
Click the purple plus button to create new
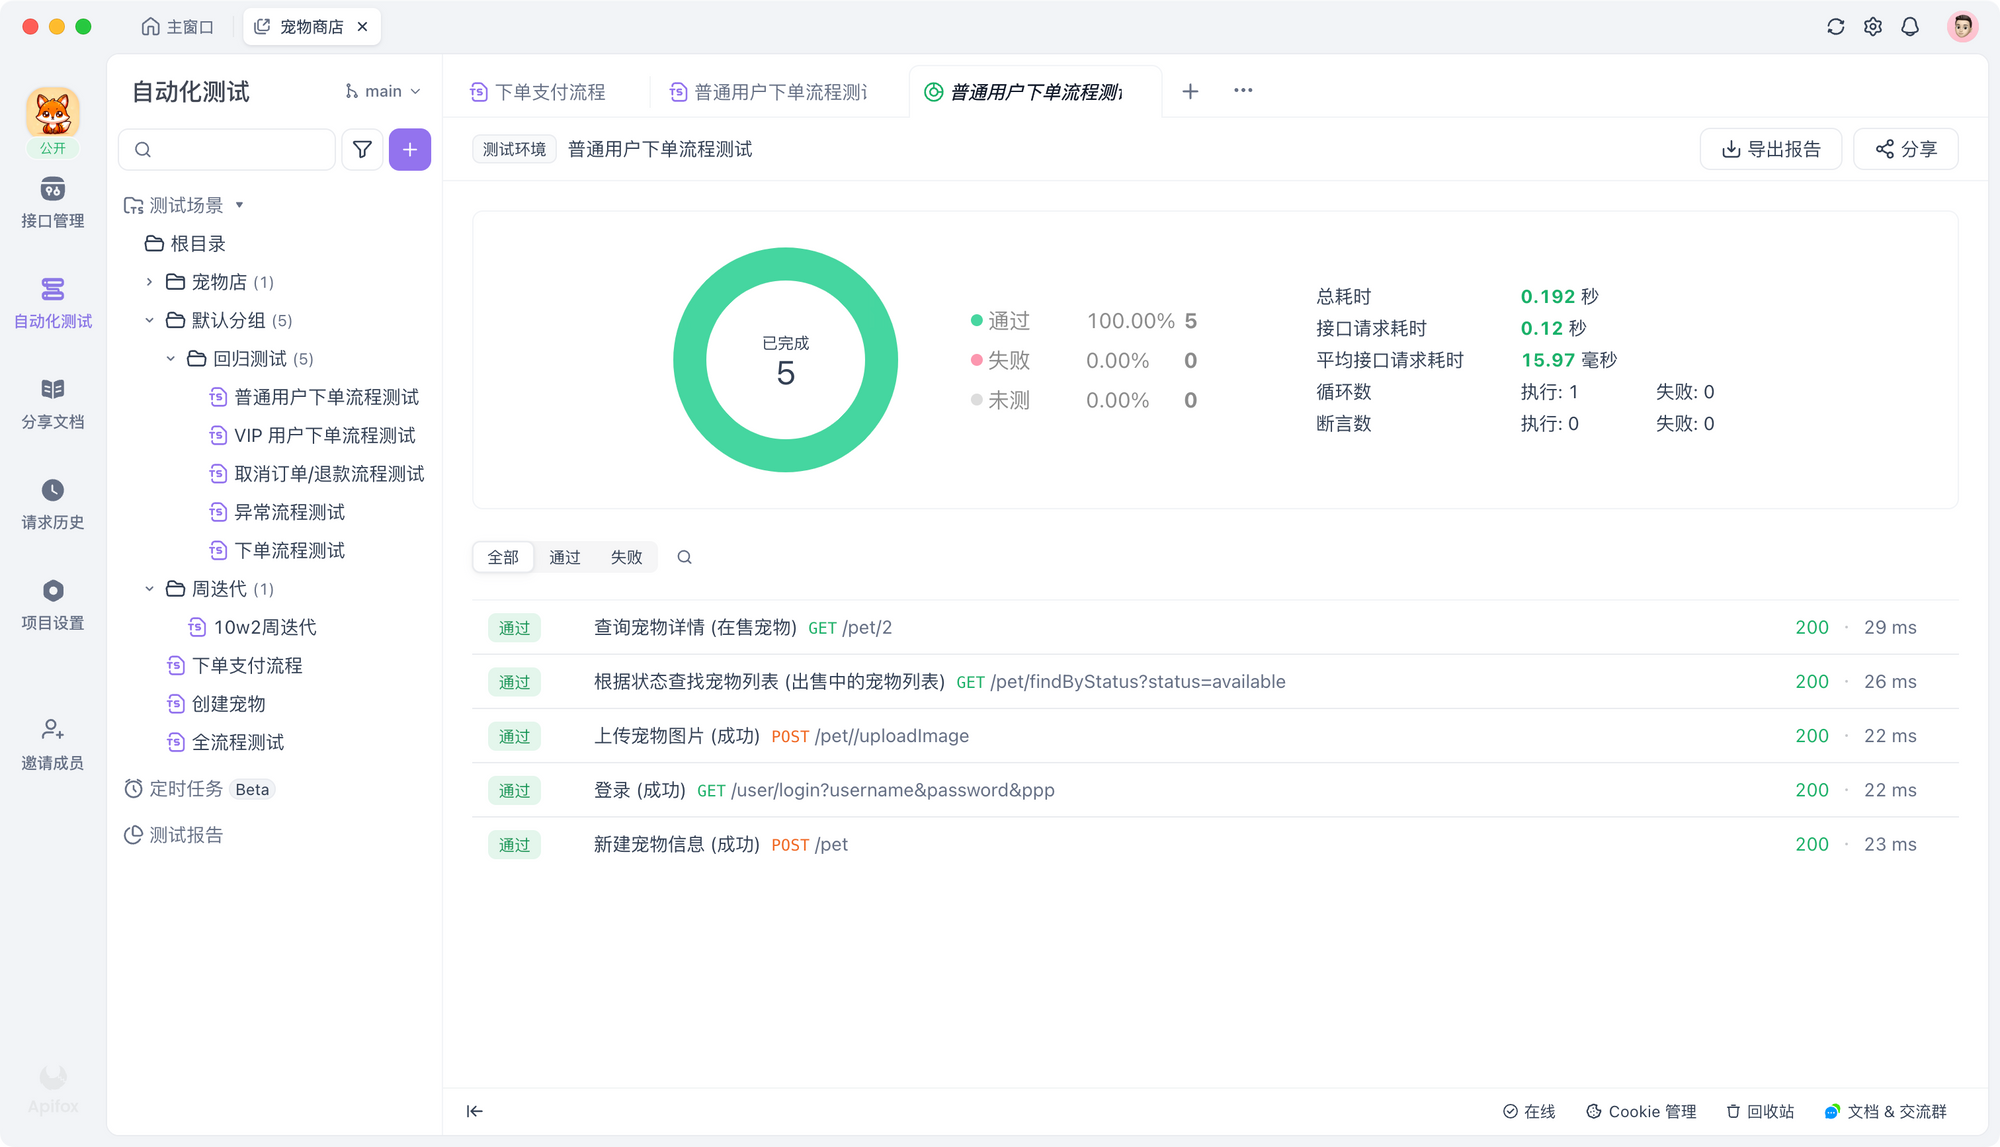[410, 149]
